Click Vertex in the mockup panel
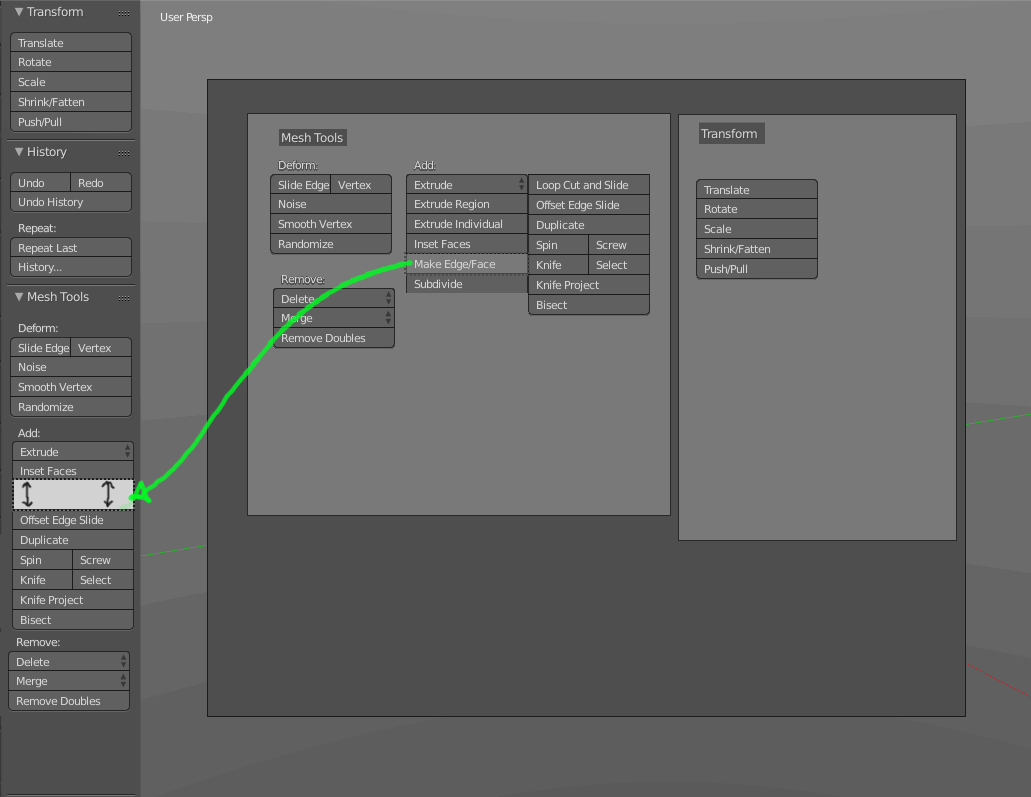1031x797 pixels. tap(361, 185)
